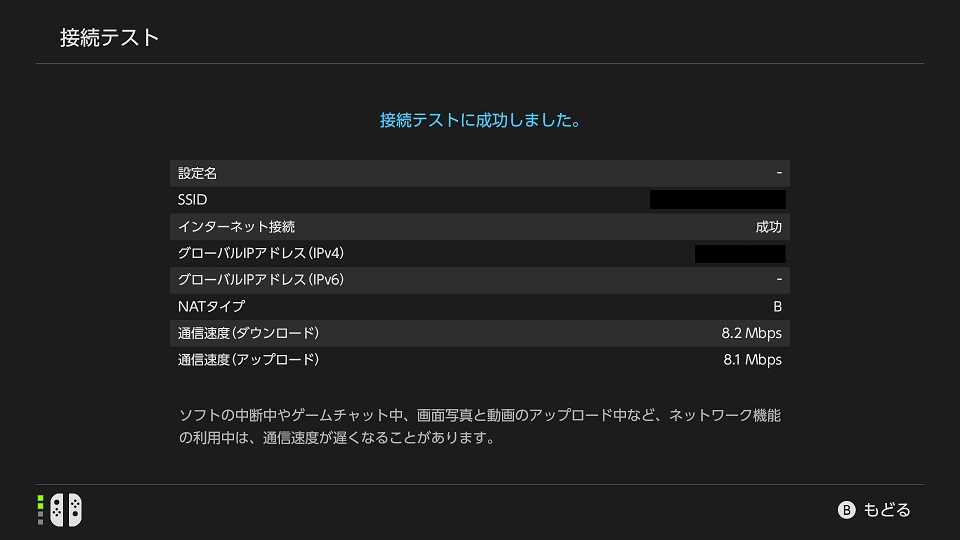Click the 接続テスト page title
The width and height of the screenshot is (960, 540).
click(x=110, y=38)
